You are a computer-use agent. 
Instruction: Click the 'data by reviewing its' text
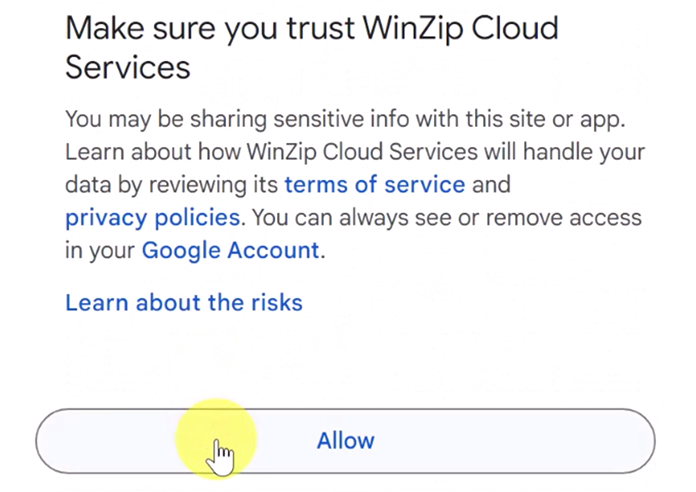(x=172, y=185)
